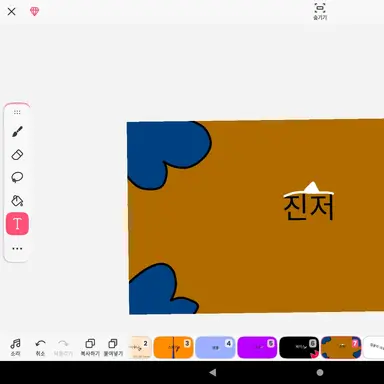Undo the last action
This screenshot has width=384, height=384.
click(x=40, y=347)
